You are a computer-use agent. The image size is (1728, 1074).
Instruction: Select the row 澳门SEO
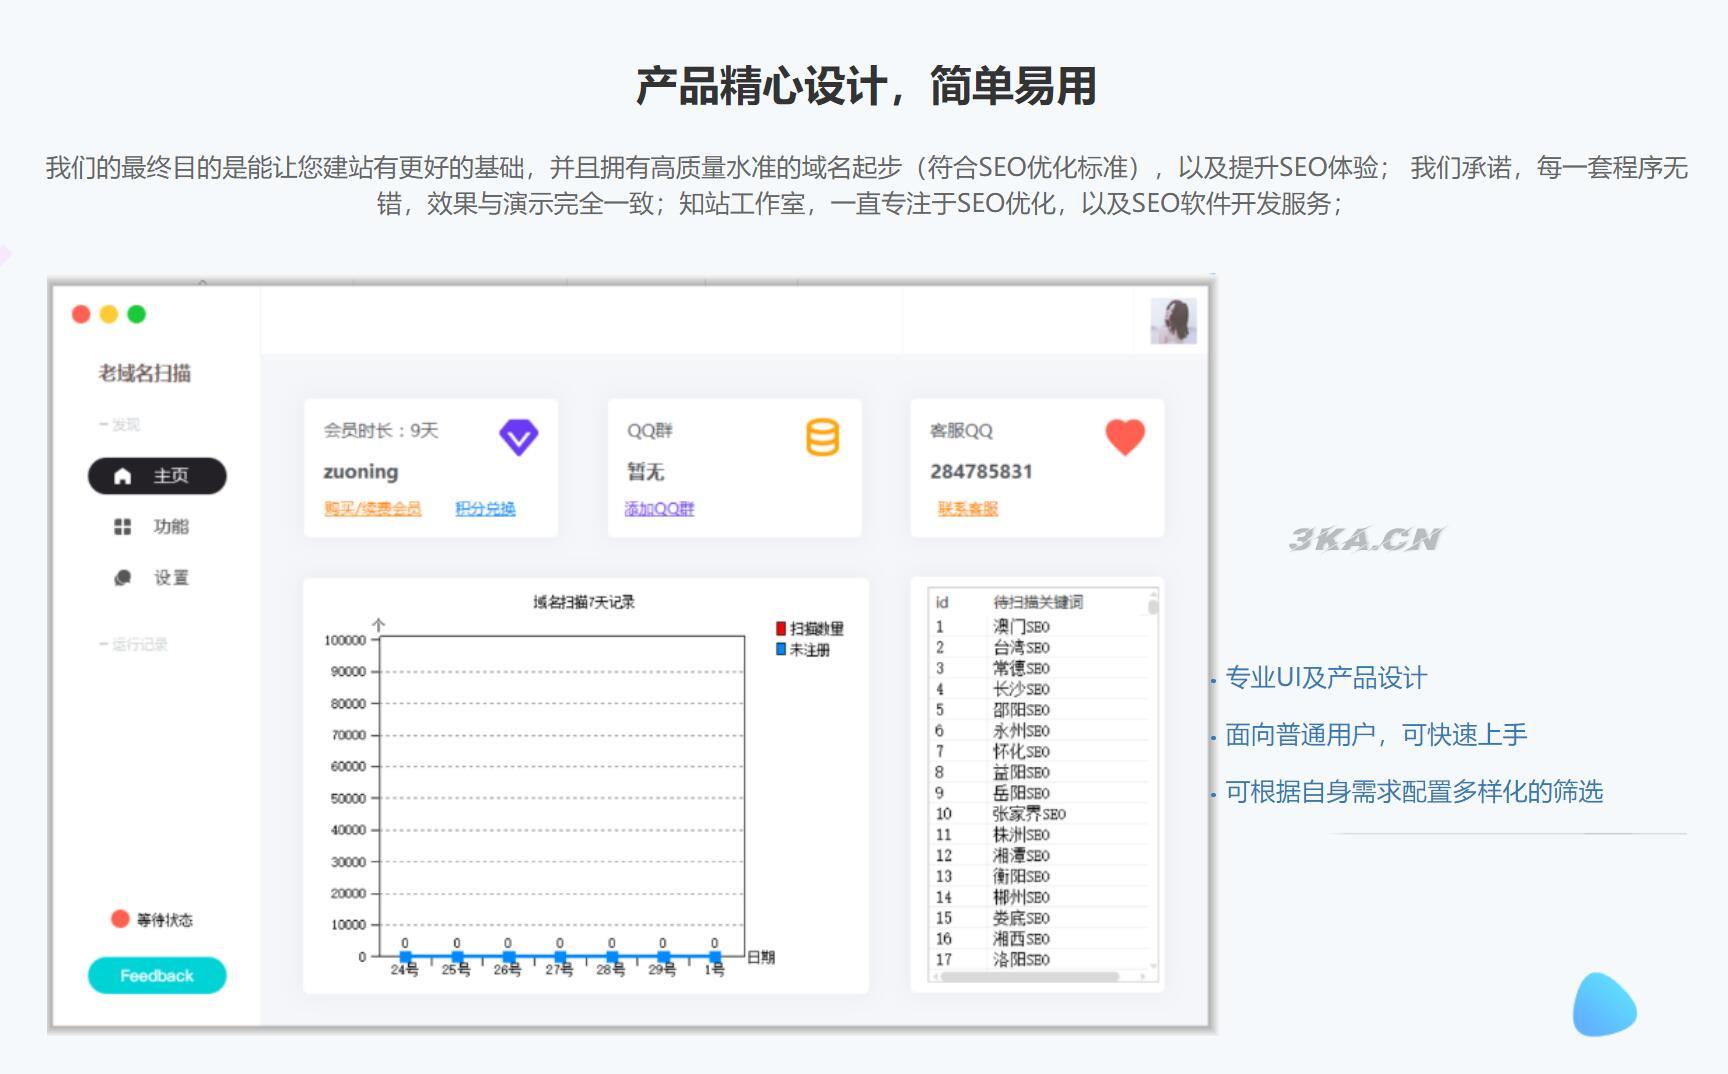pos(1040,627)
